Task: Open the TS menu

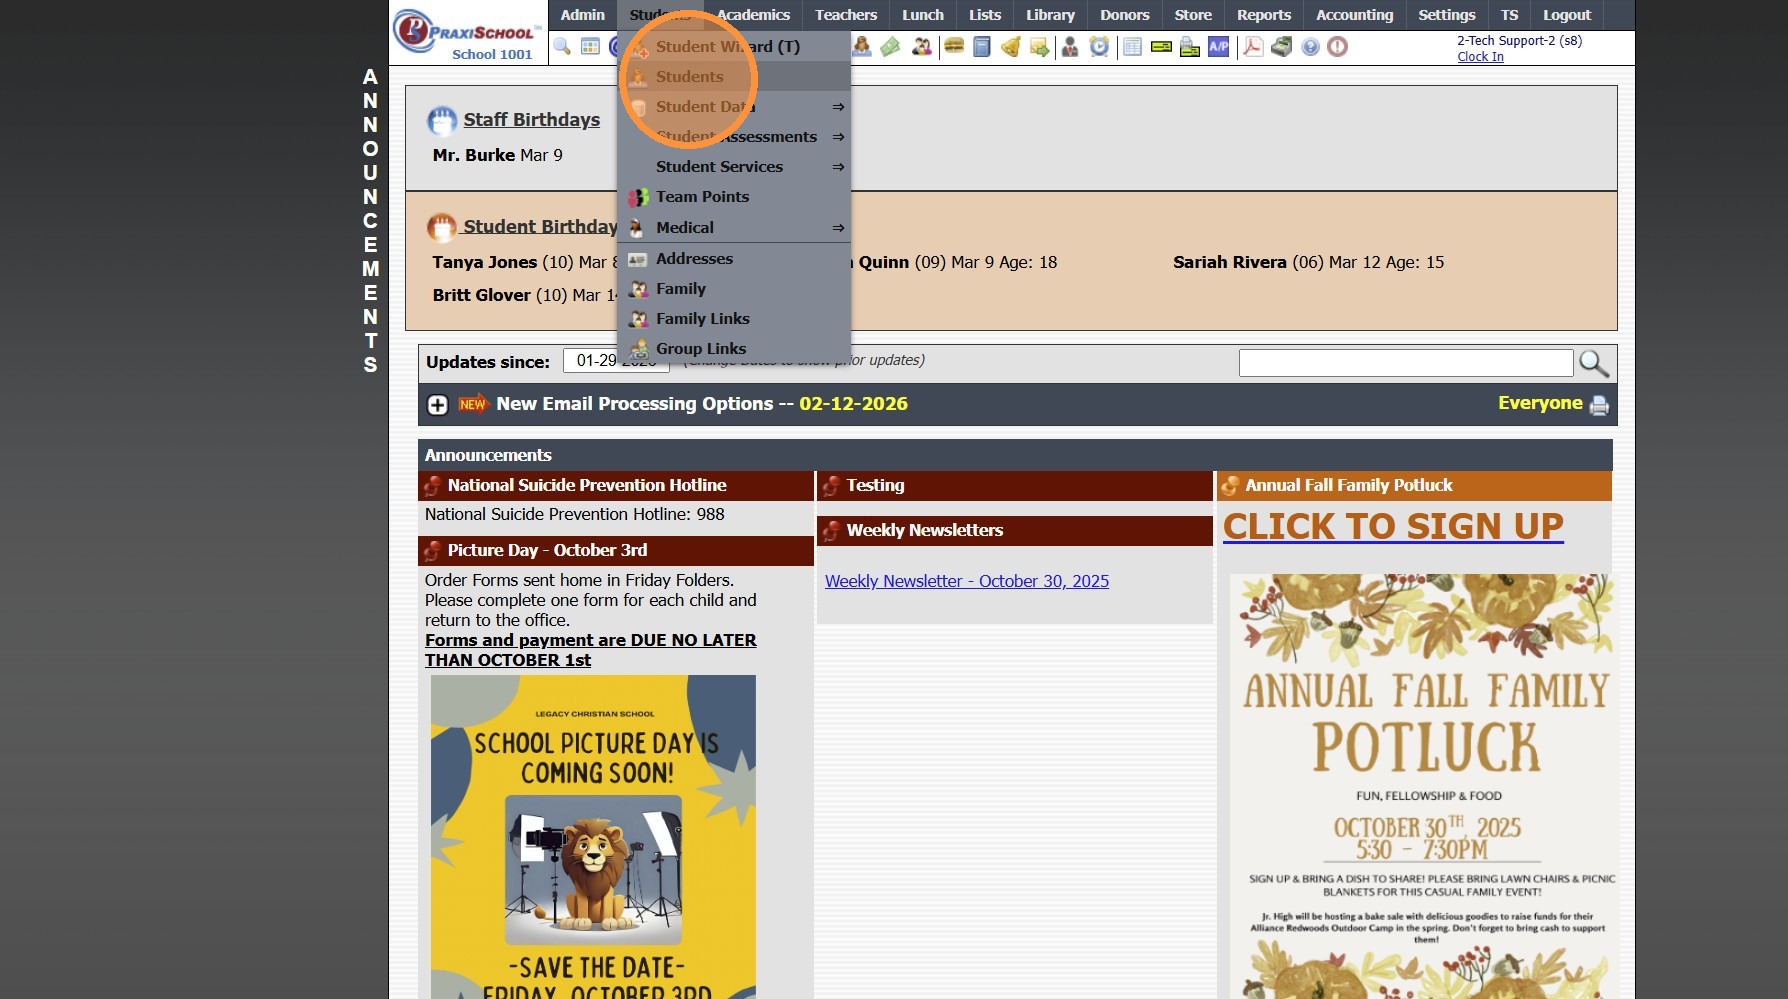Action: [x=1510, y=15]
